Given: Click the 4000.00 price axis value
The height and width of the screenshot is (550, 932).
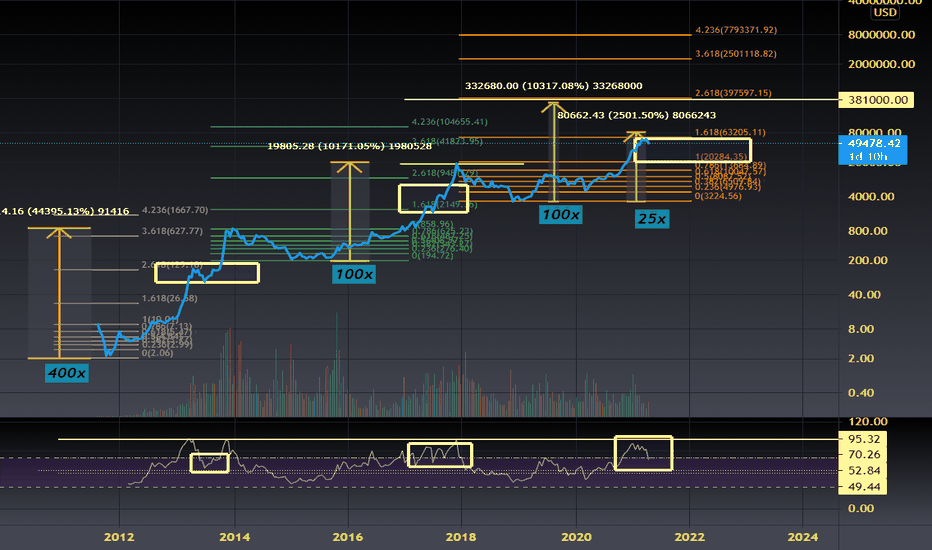Looking at the screenshot, I should 871,196.
